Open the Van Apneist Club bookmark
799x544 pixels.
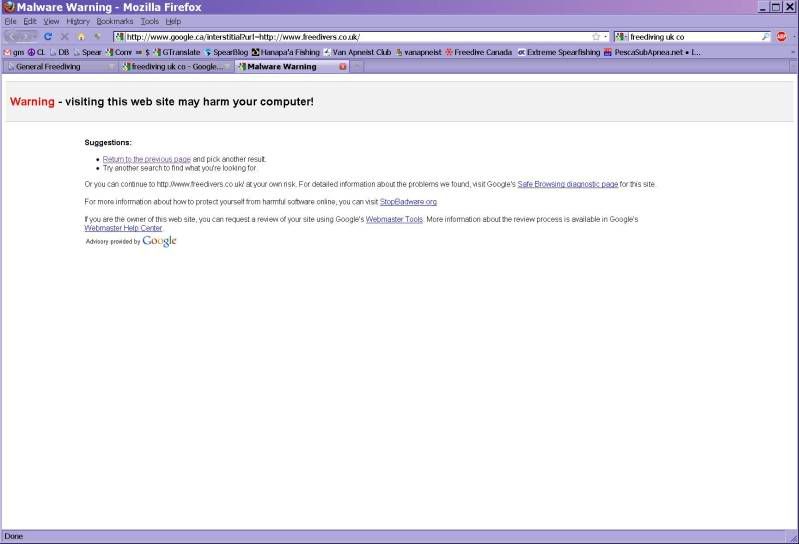pyautogui.click(x=357, y=52)
